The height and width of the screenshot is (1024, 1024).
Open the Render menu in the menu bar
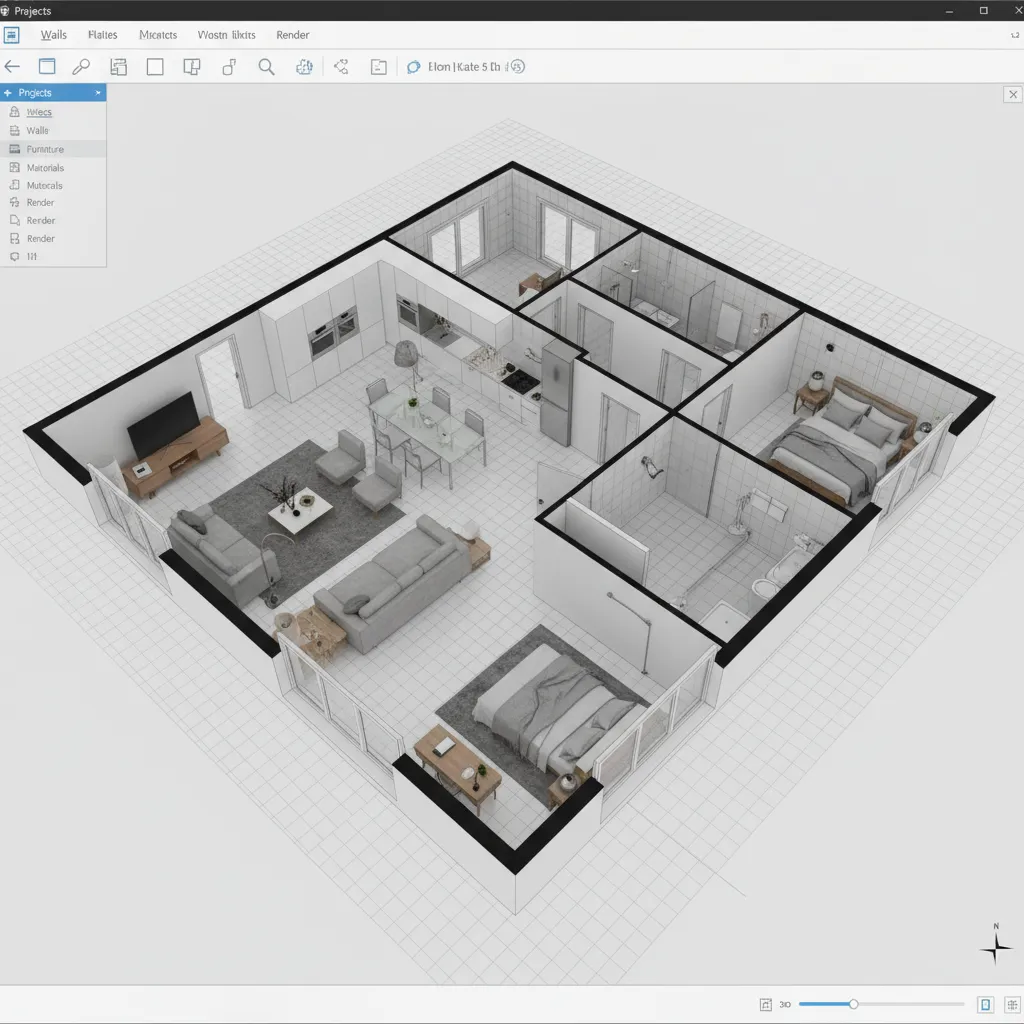292,34
